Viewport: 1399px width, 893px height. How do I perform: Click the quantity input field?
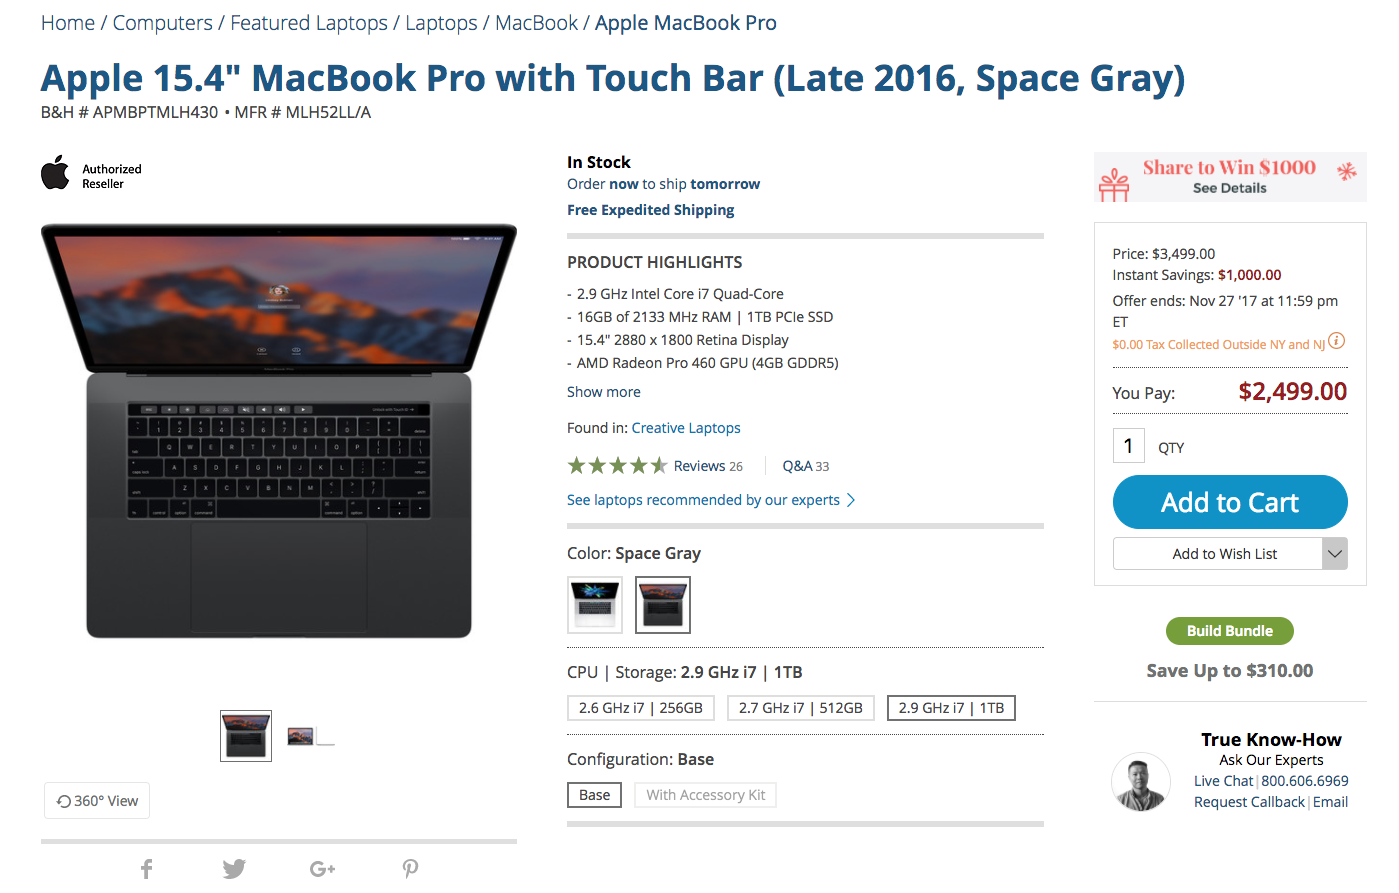pyautogui.click(x=1129, y=446)
